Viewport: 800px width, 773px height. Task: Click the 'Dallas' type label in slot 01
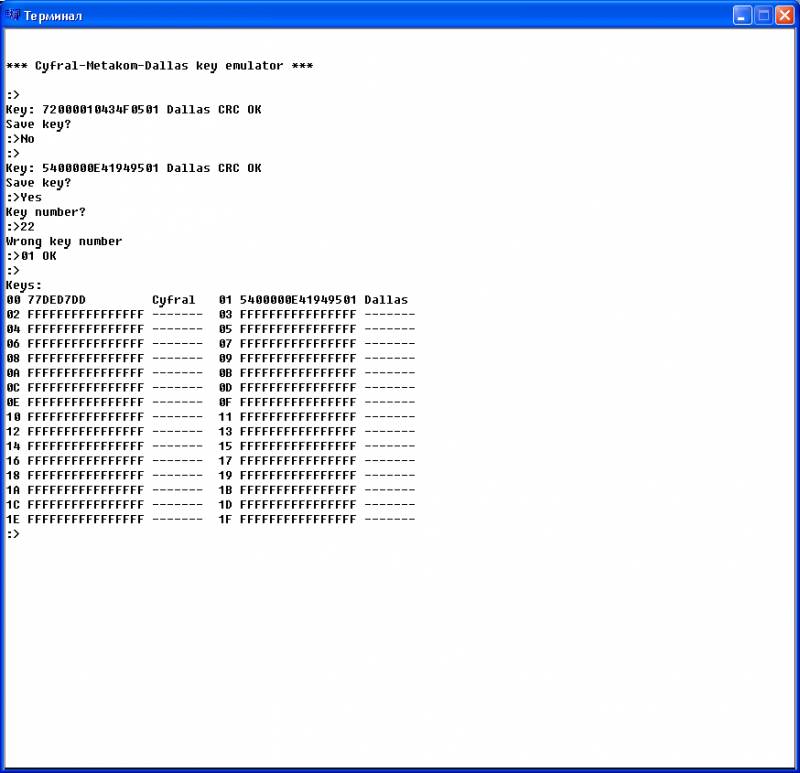point(386,300)
